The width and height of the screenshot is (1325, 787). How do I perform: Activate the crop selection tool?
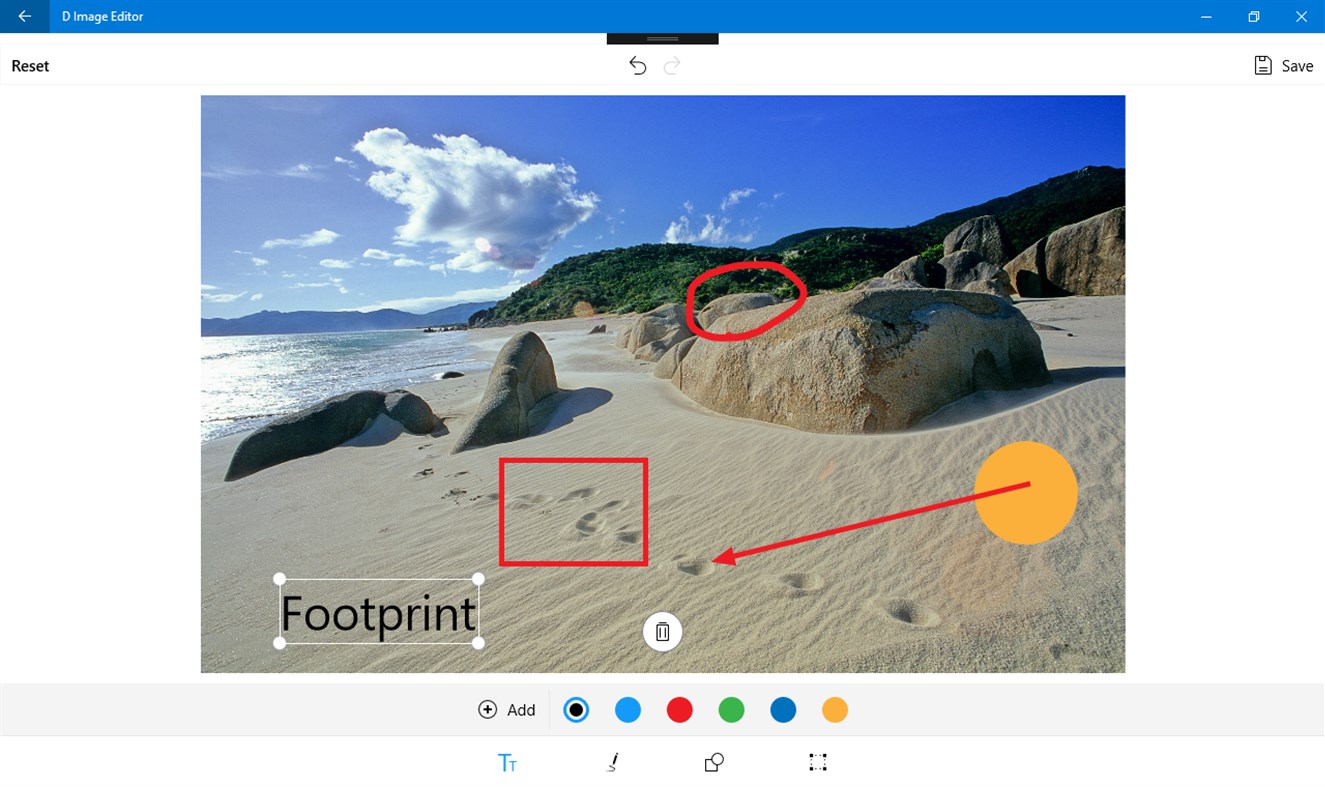(x=817, y=762)
